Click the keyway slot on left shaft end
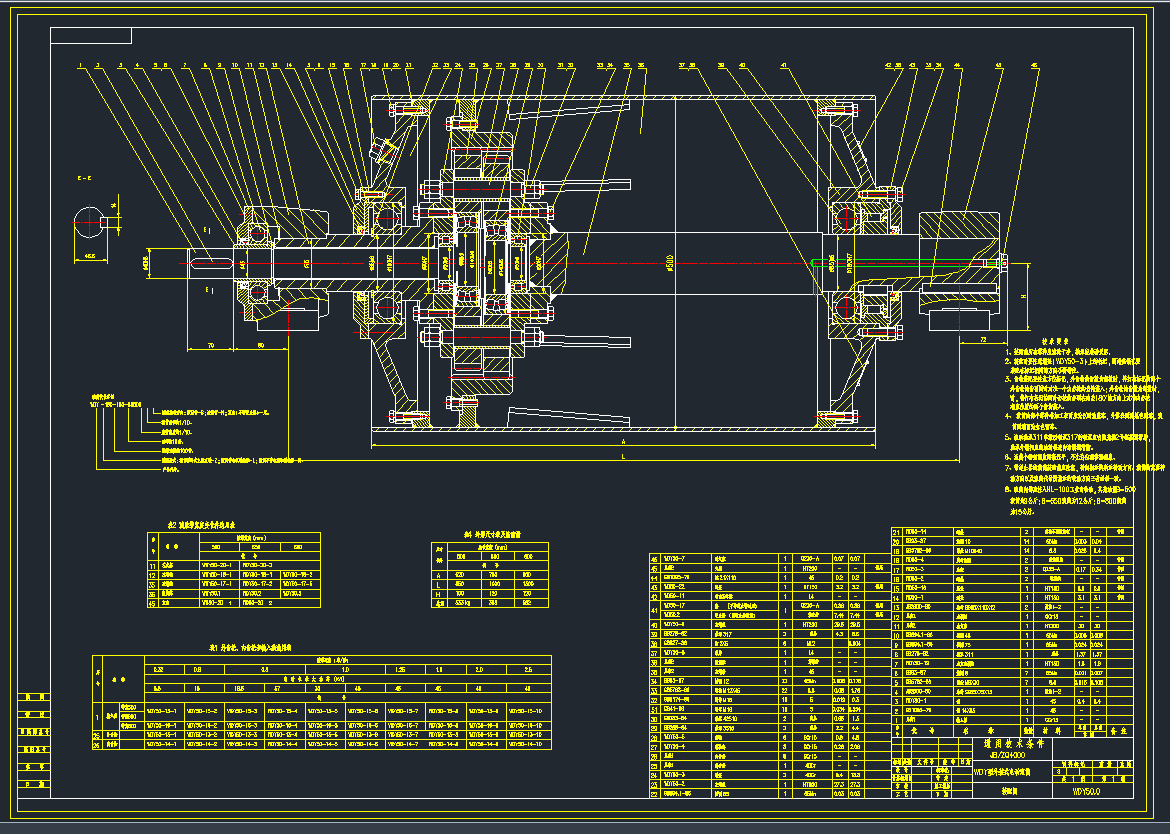The width and height of the screenshot is (1170, 834). click(213, 263)
